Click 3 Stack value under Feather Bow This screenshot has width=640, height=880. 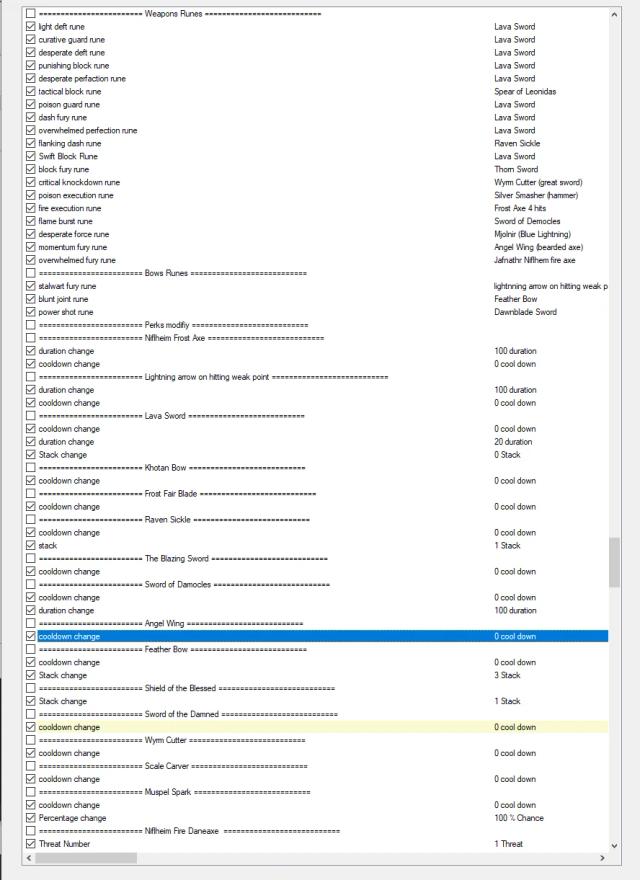pos(507,675)
